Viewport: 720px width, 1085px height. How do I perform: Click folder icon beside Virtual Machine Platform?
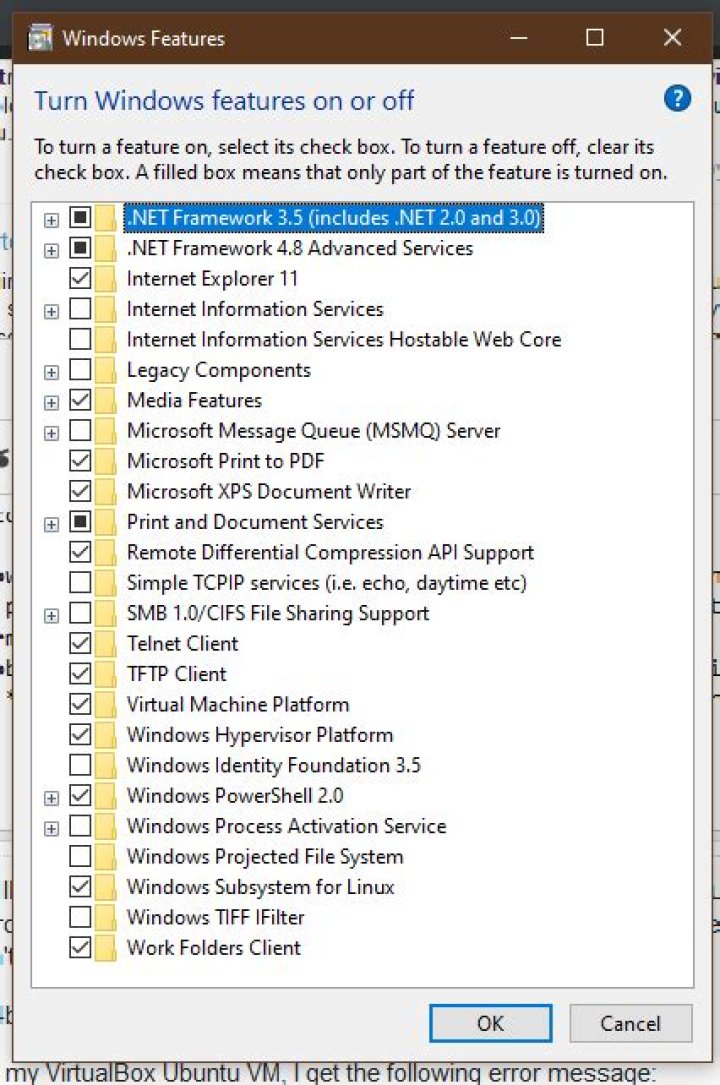(106, 704)
